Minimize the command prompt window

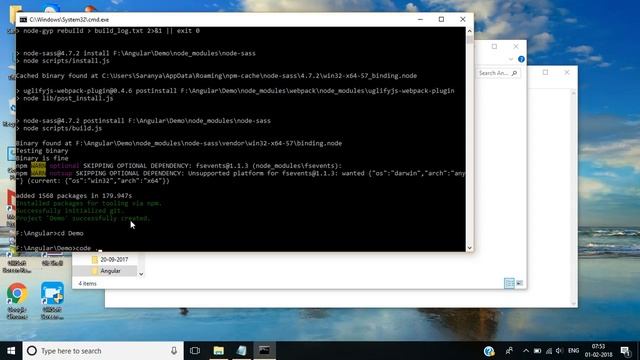click(x=420, y=20)
